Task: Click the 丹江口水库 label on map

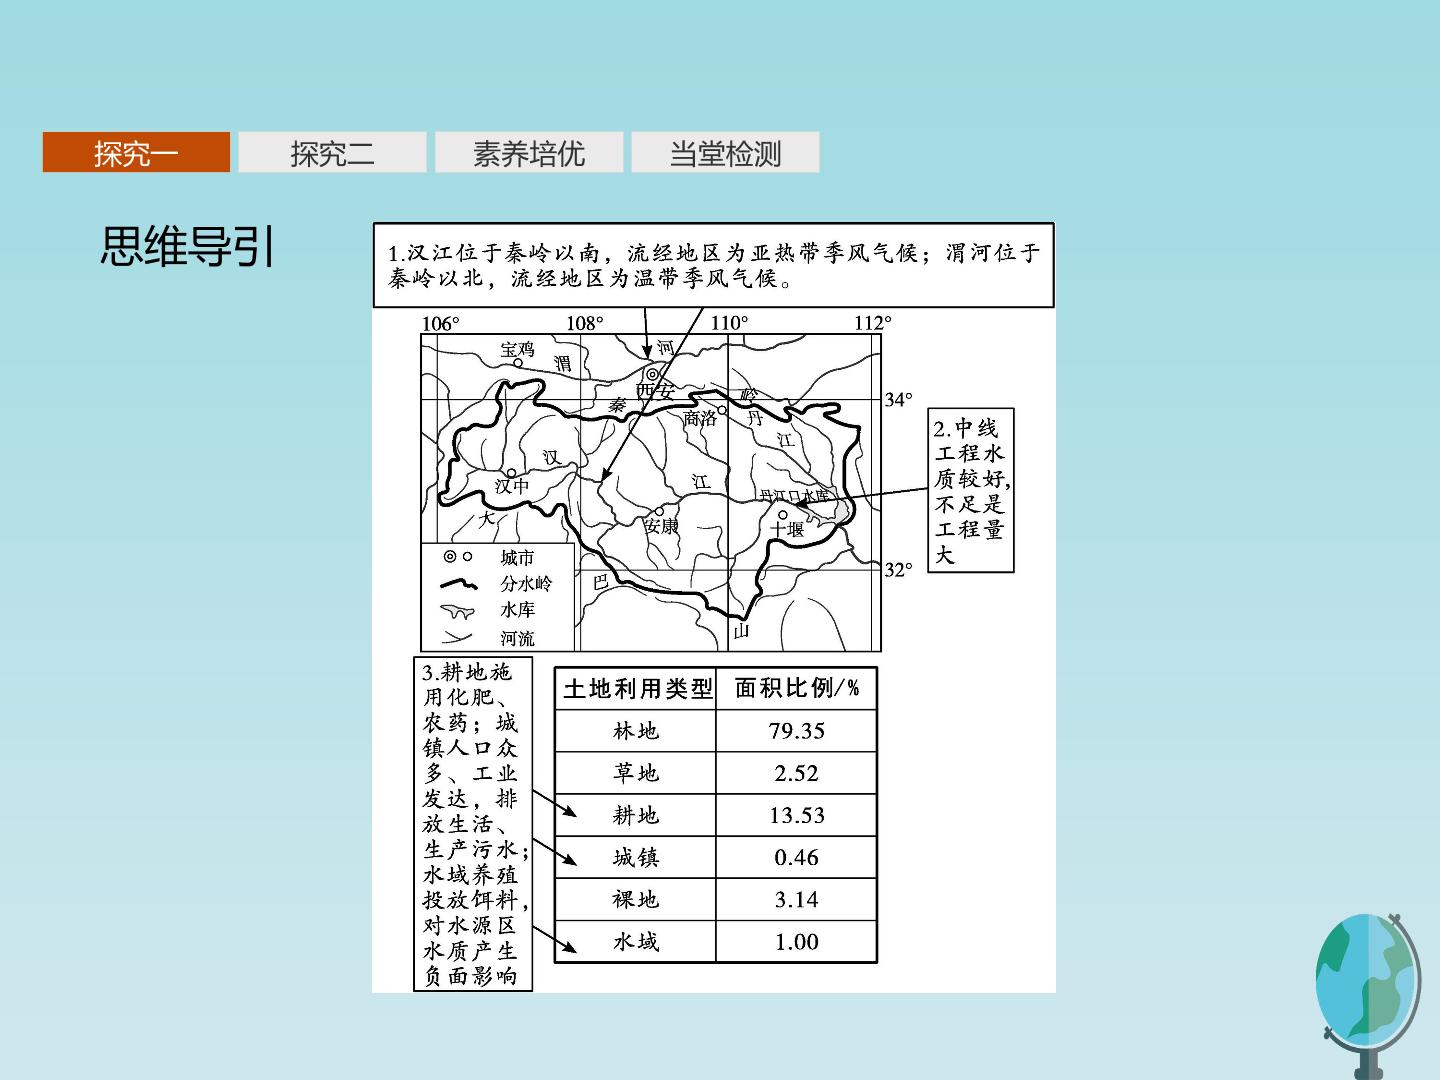Action: [x=793, y=495]
